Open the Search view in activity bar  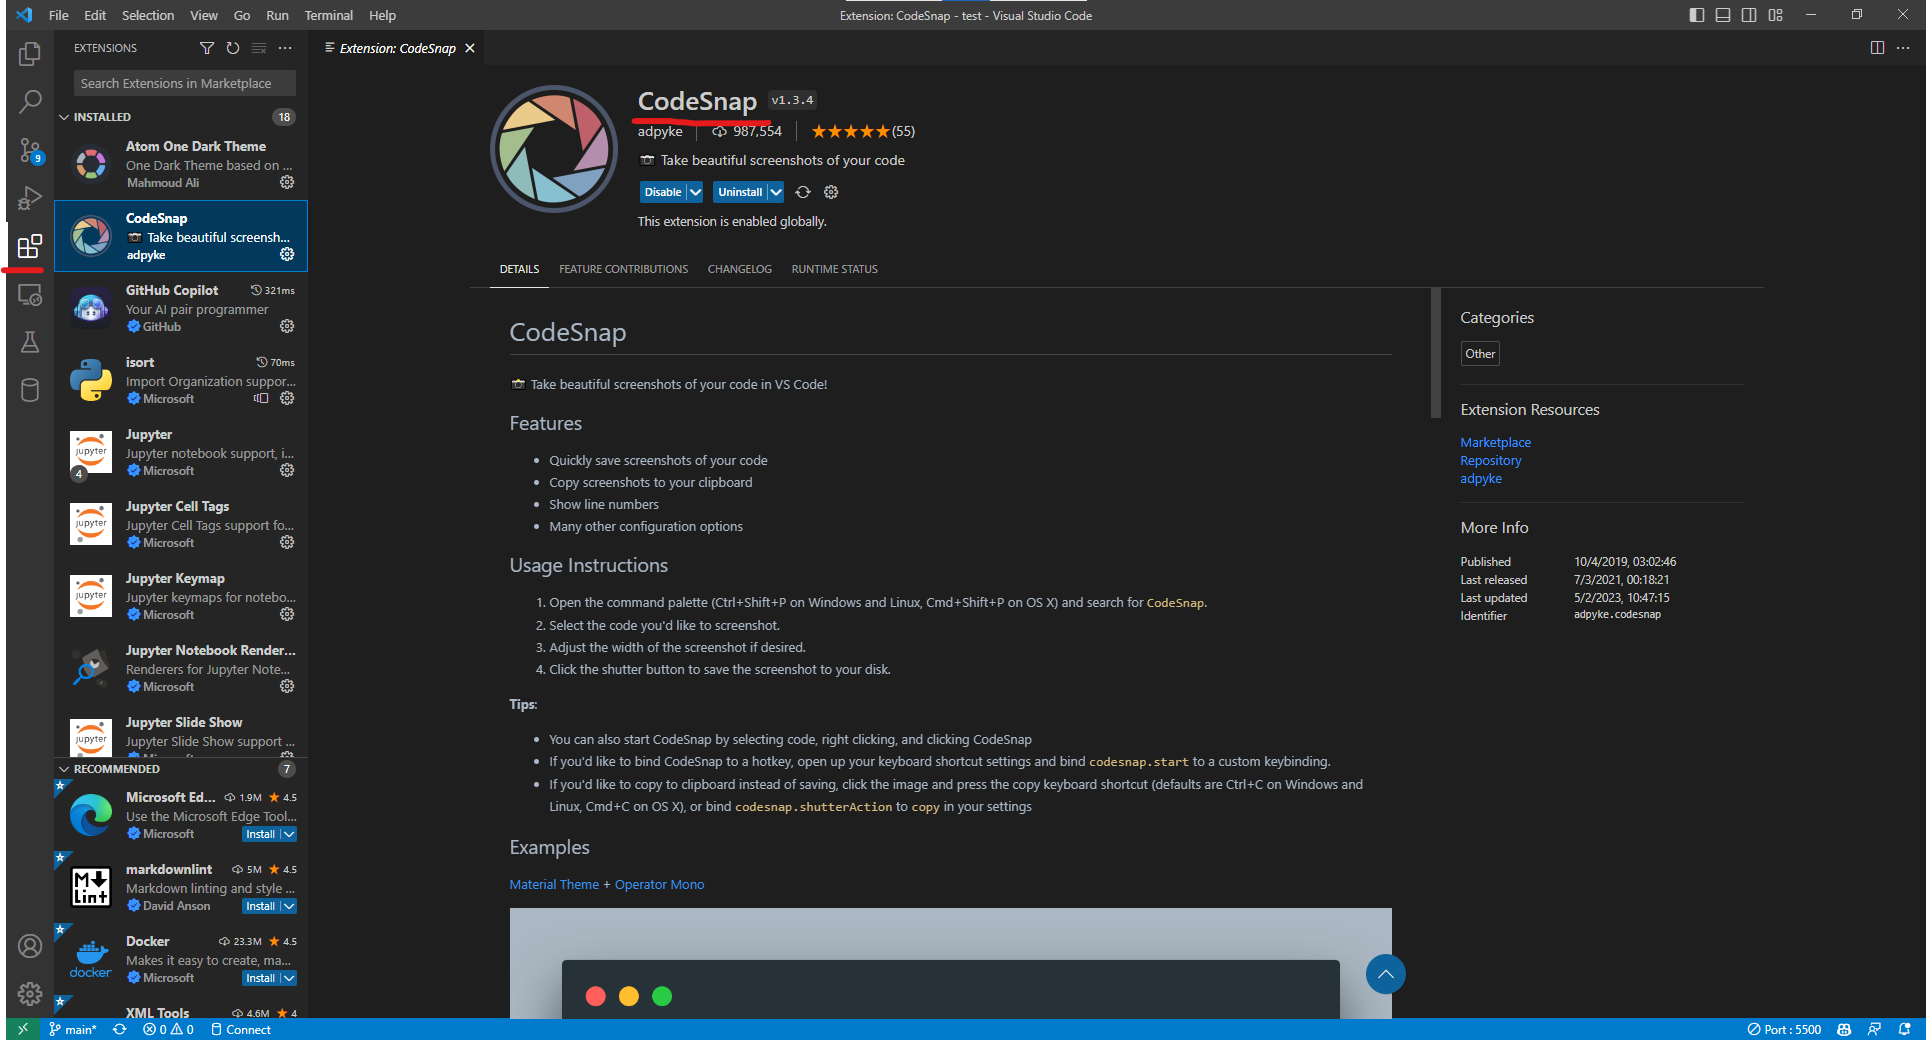pyautogui.click(x=30, y=102)
